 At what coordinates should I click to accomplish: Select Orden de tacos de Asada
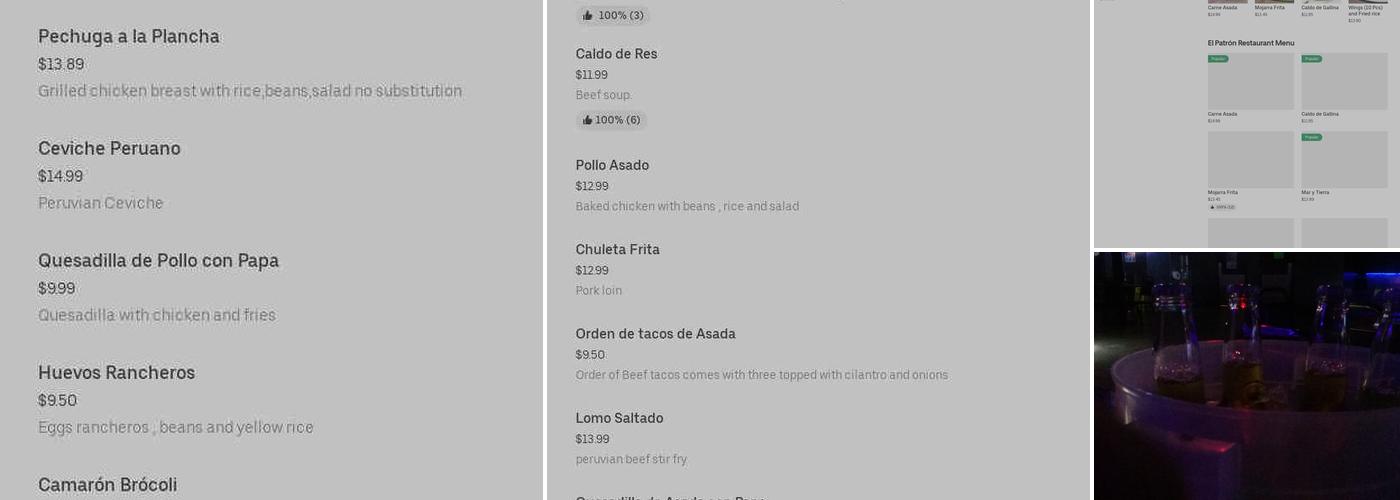coord(655,334)
